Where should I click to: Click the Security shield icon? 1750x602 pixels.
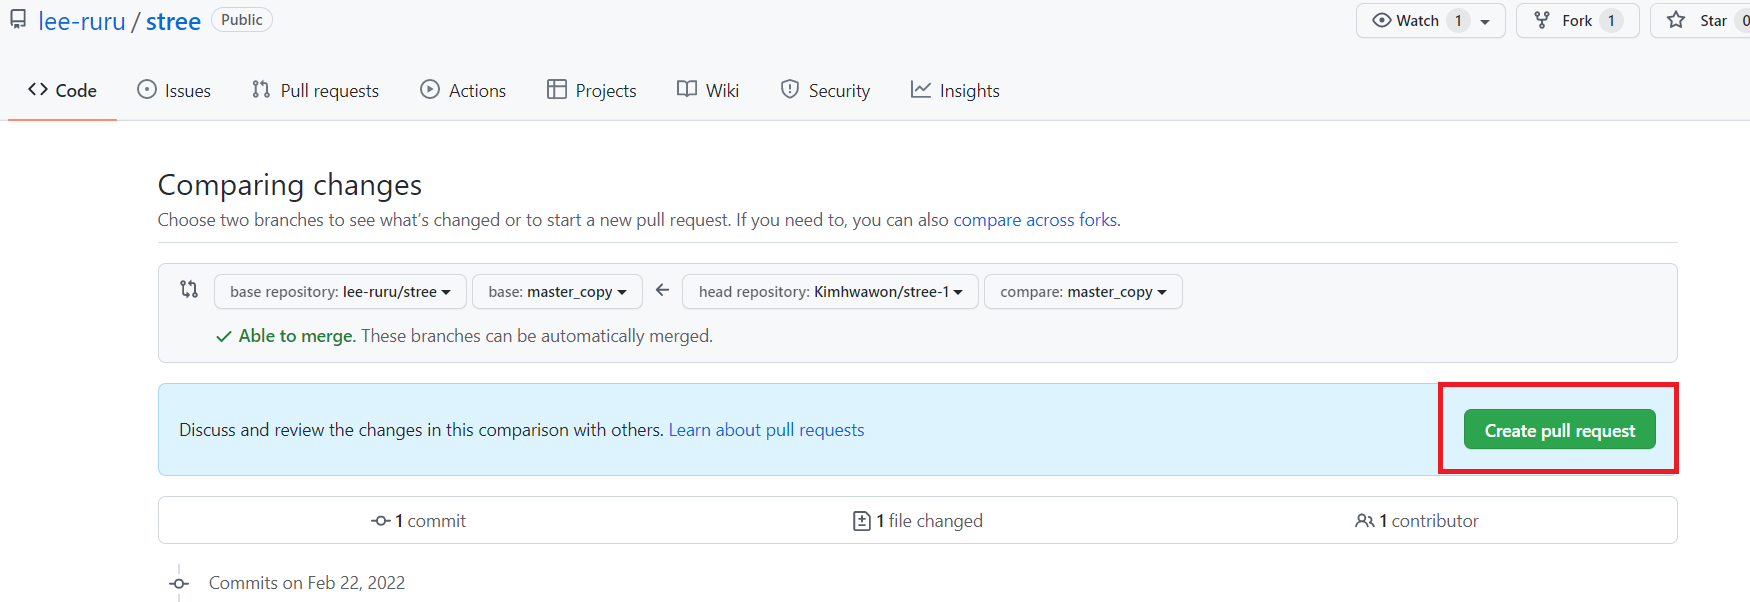tap(790, 89)
